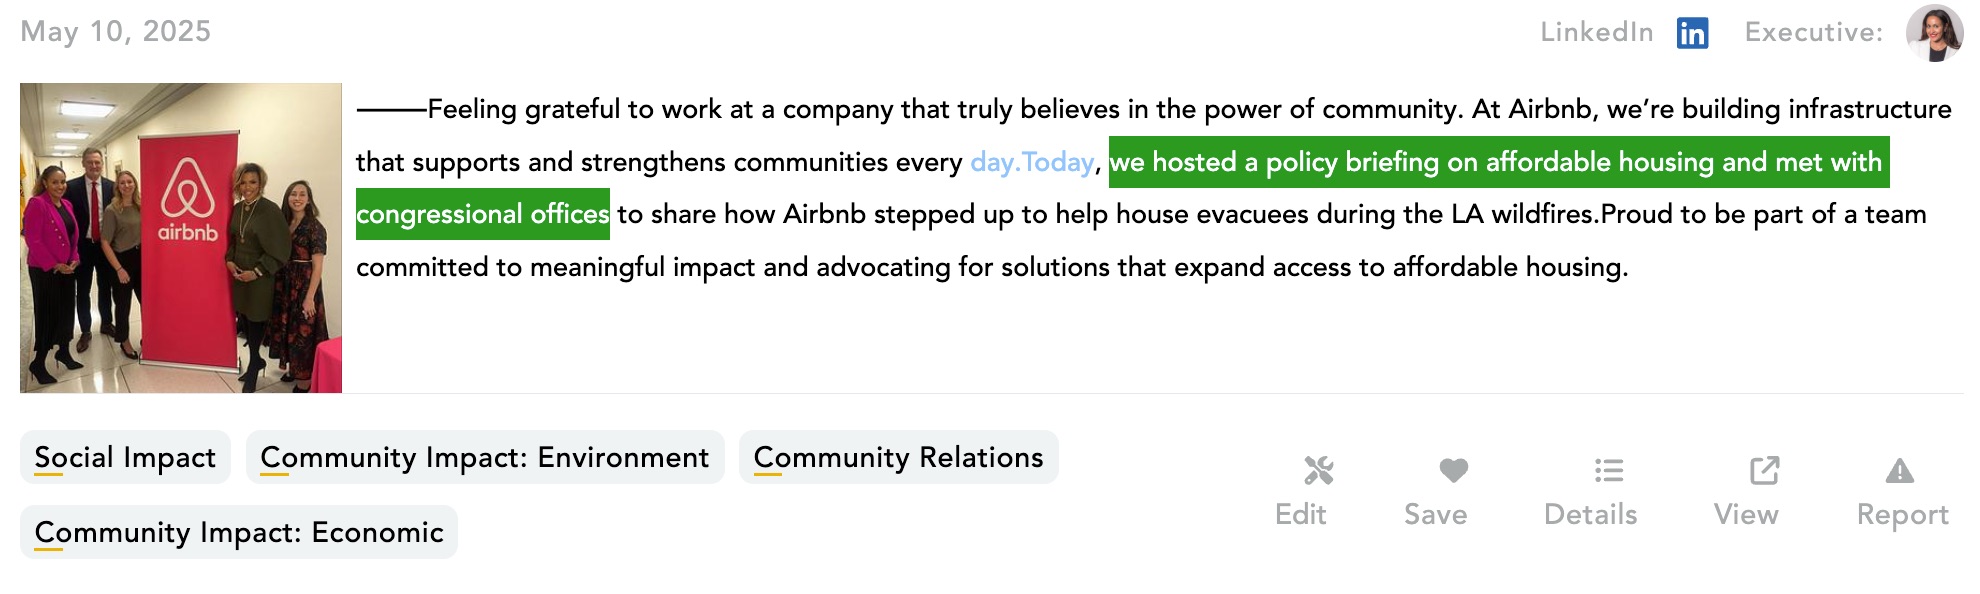Viewport: 1980px width, 594px height.
Task: Click the View external link icon
Action: point(1764,470)
